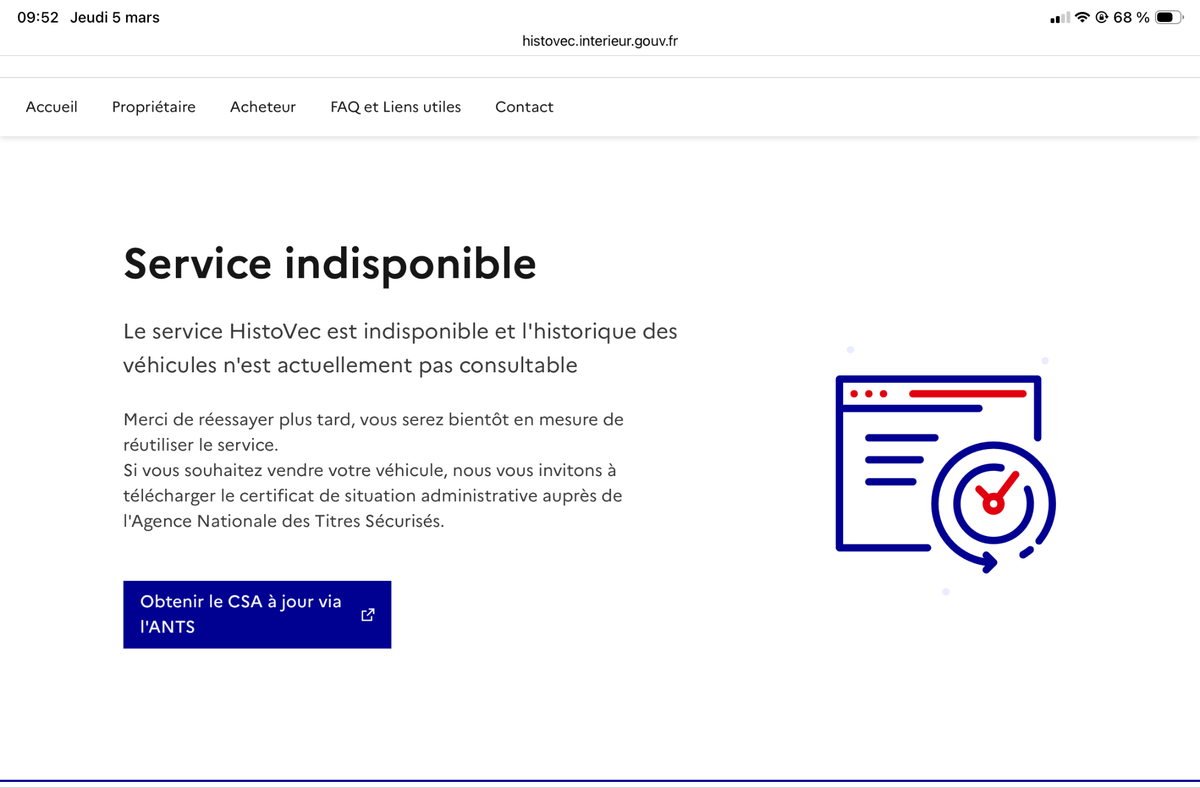Tap the cellular signal bars icon
The width and height of the screenshot is (1200, 788).
click(1060, 18)
